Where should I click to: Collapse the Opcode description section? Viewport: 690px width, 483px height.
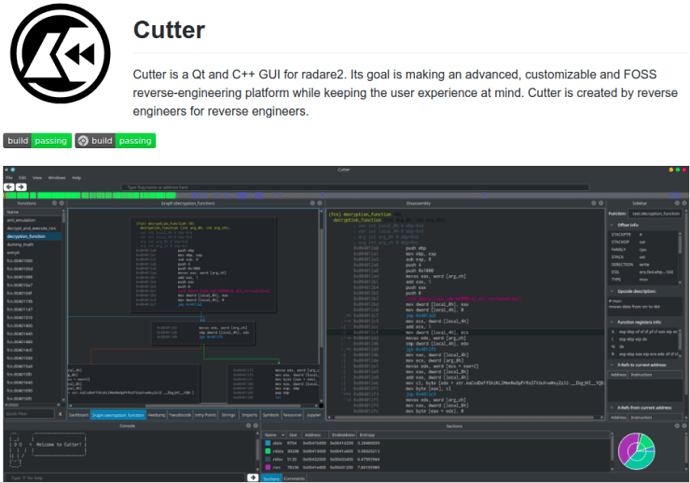pyautogui.click(x=612, y=291)
